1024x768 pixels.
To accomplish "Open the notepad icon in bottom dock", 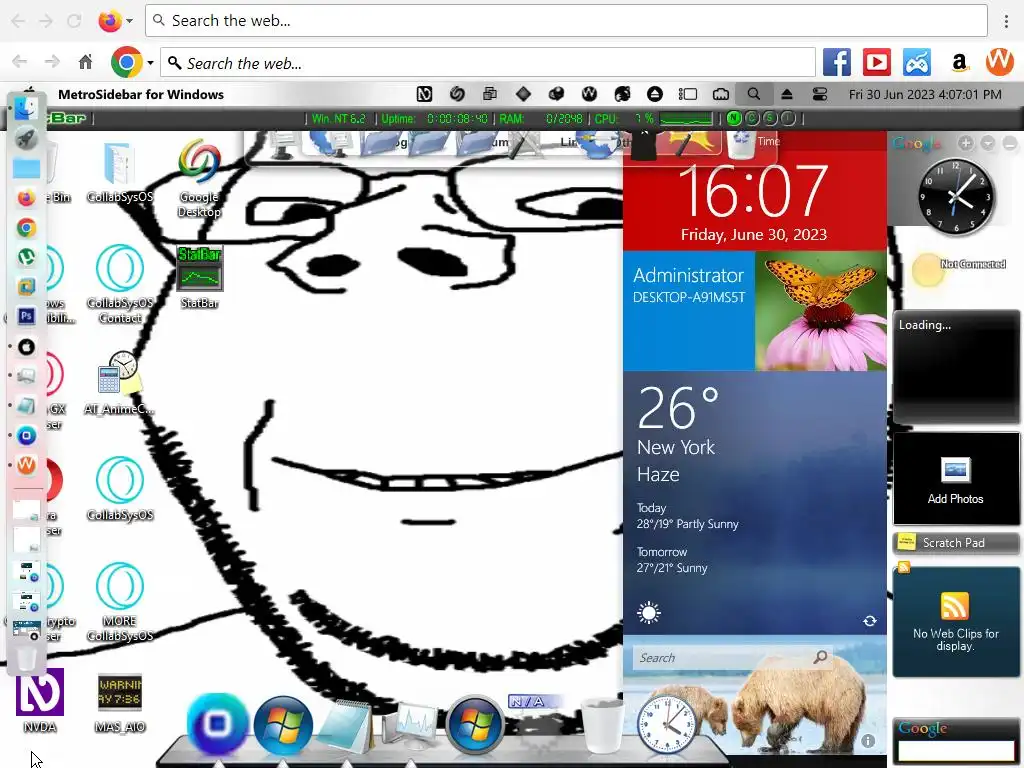I will pyautogui.click(x=346, y=726).
